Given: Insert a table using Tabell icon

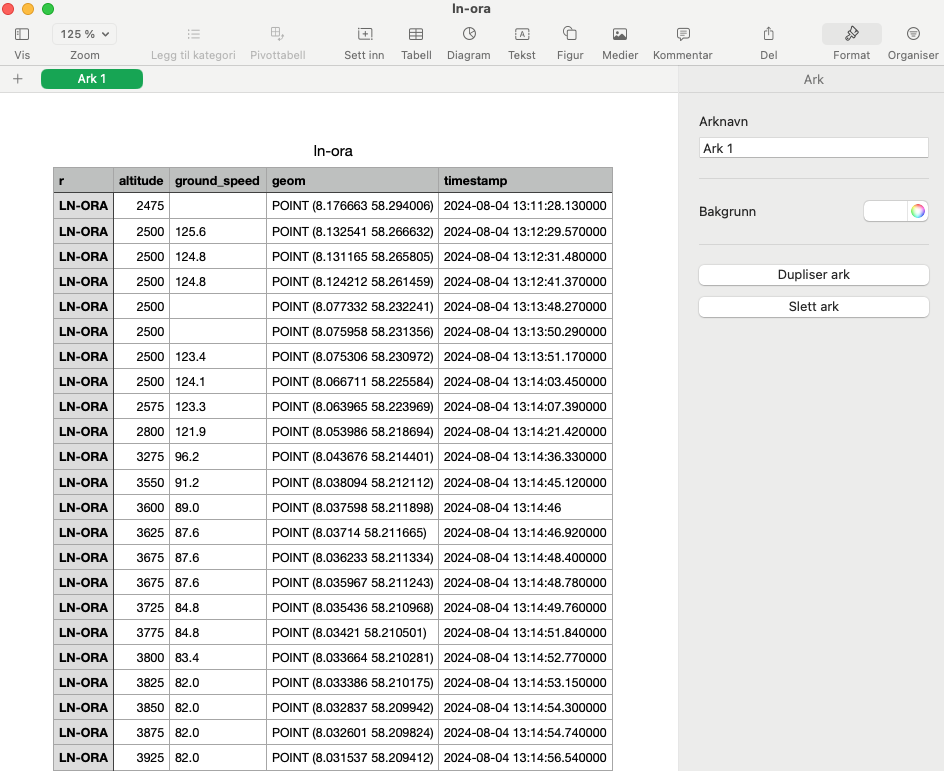Looking at the screenshot, I should point(416,34).
